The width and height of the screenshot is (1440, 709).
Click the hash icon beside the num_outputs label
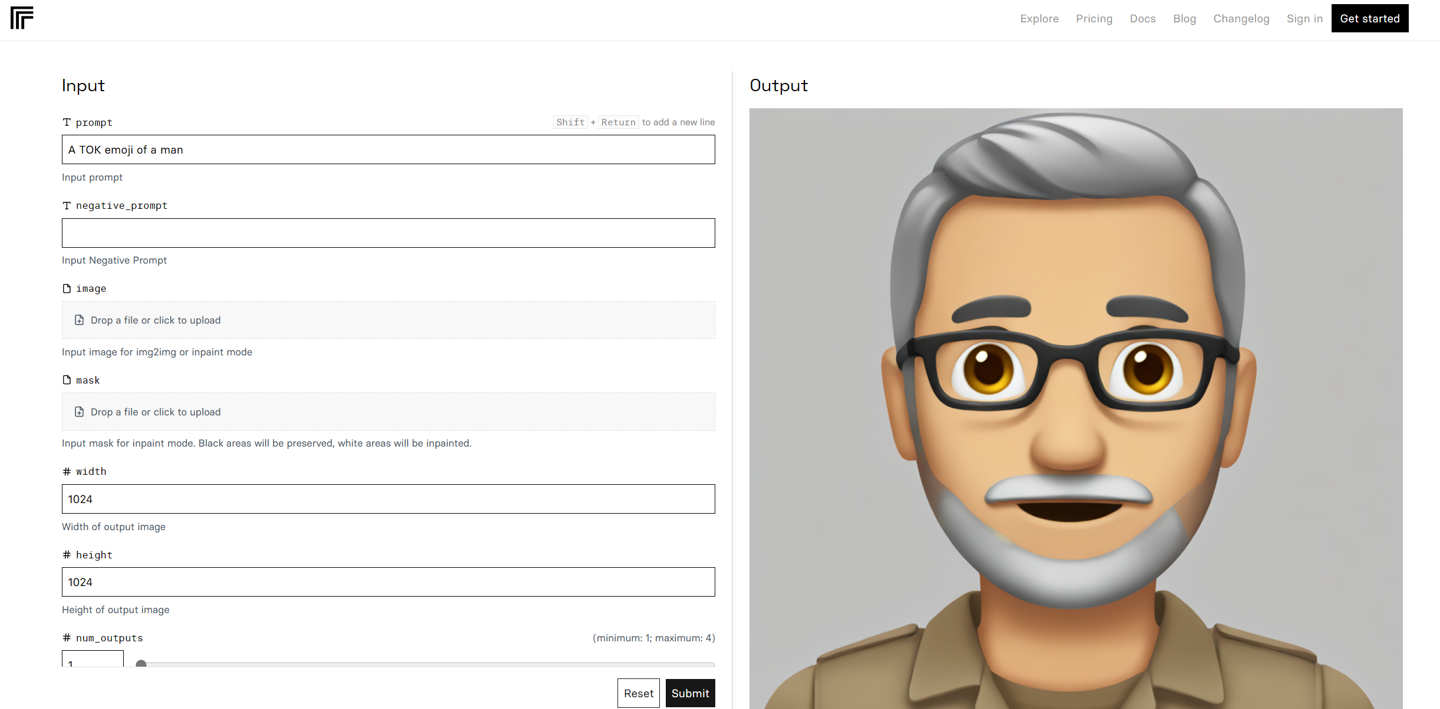(67, 638)
